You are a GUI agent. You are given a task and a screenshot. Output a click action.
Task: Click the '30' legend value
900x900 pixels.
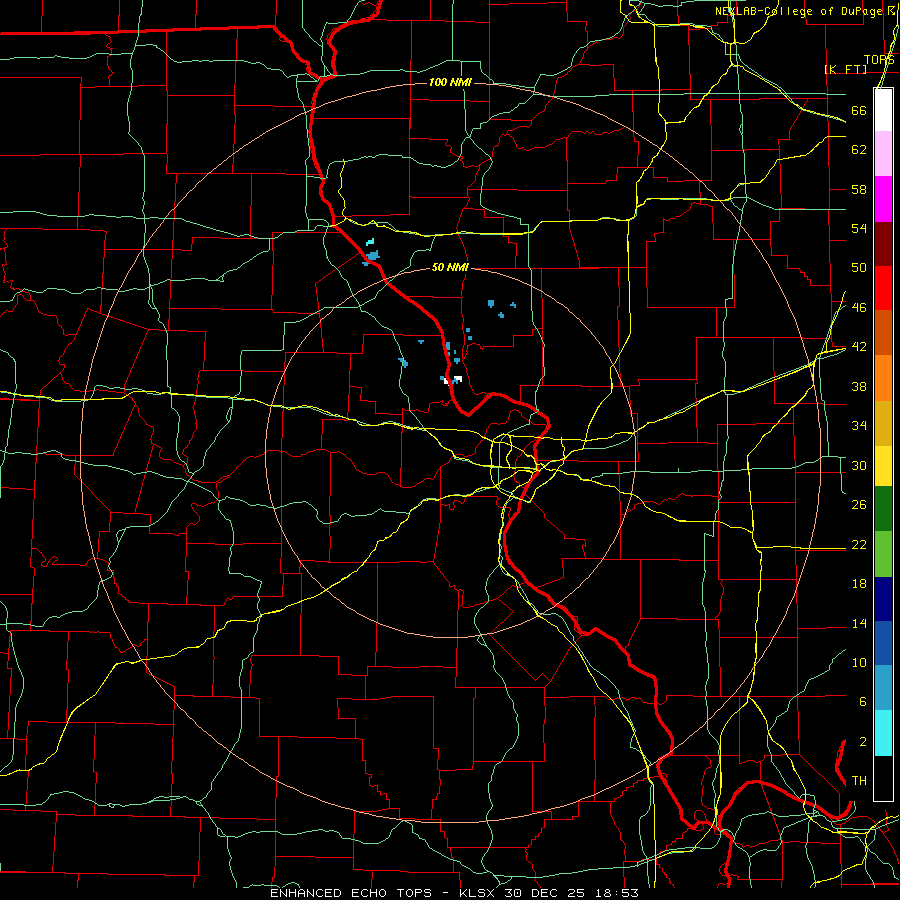(x=859, y=465)
